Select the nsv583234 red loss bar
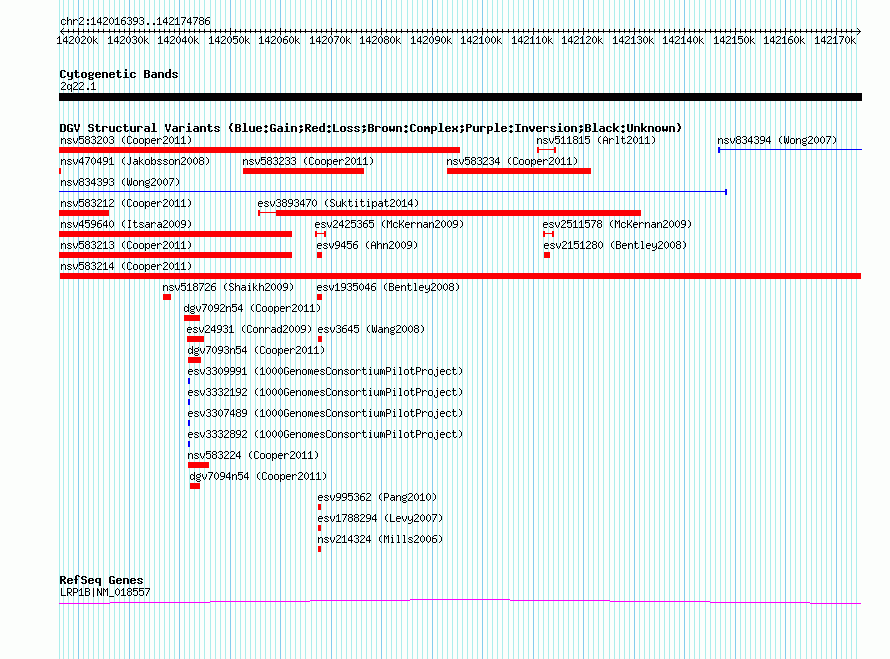This screenshot has width=890, height=659. coord(519,171)
